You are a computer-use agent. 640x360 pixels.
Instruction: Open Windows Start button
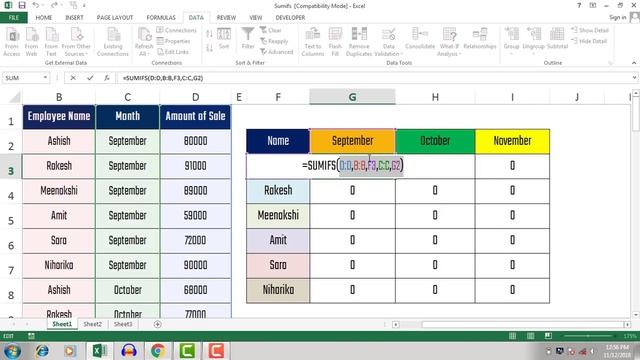click(x=13, y=351)
